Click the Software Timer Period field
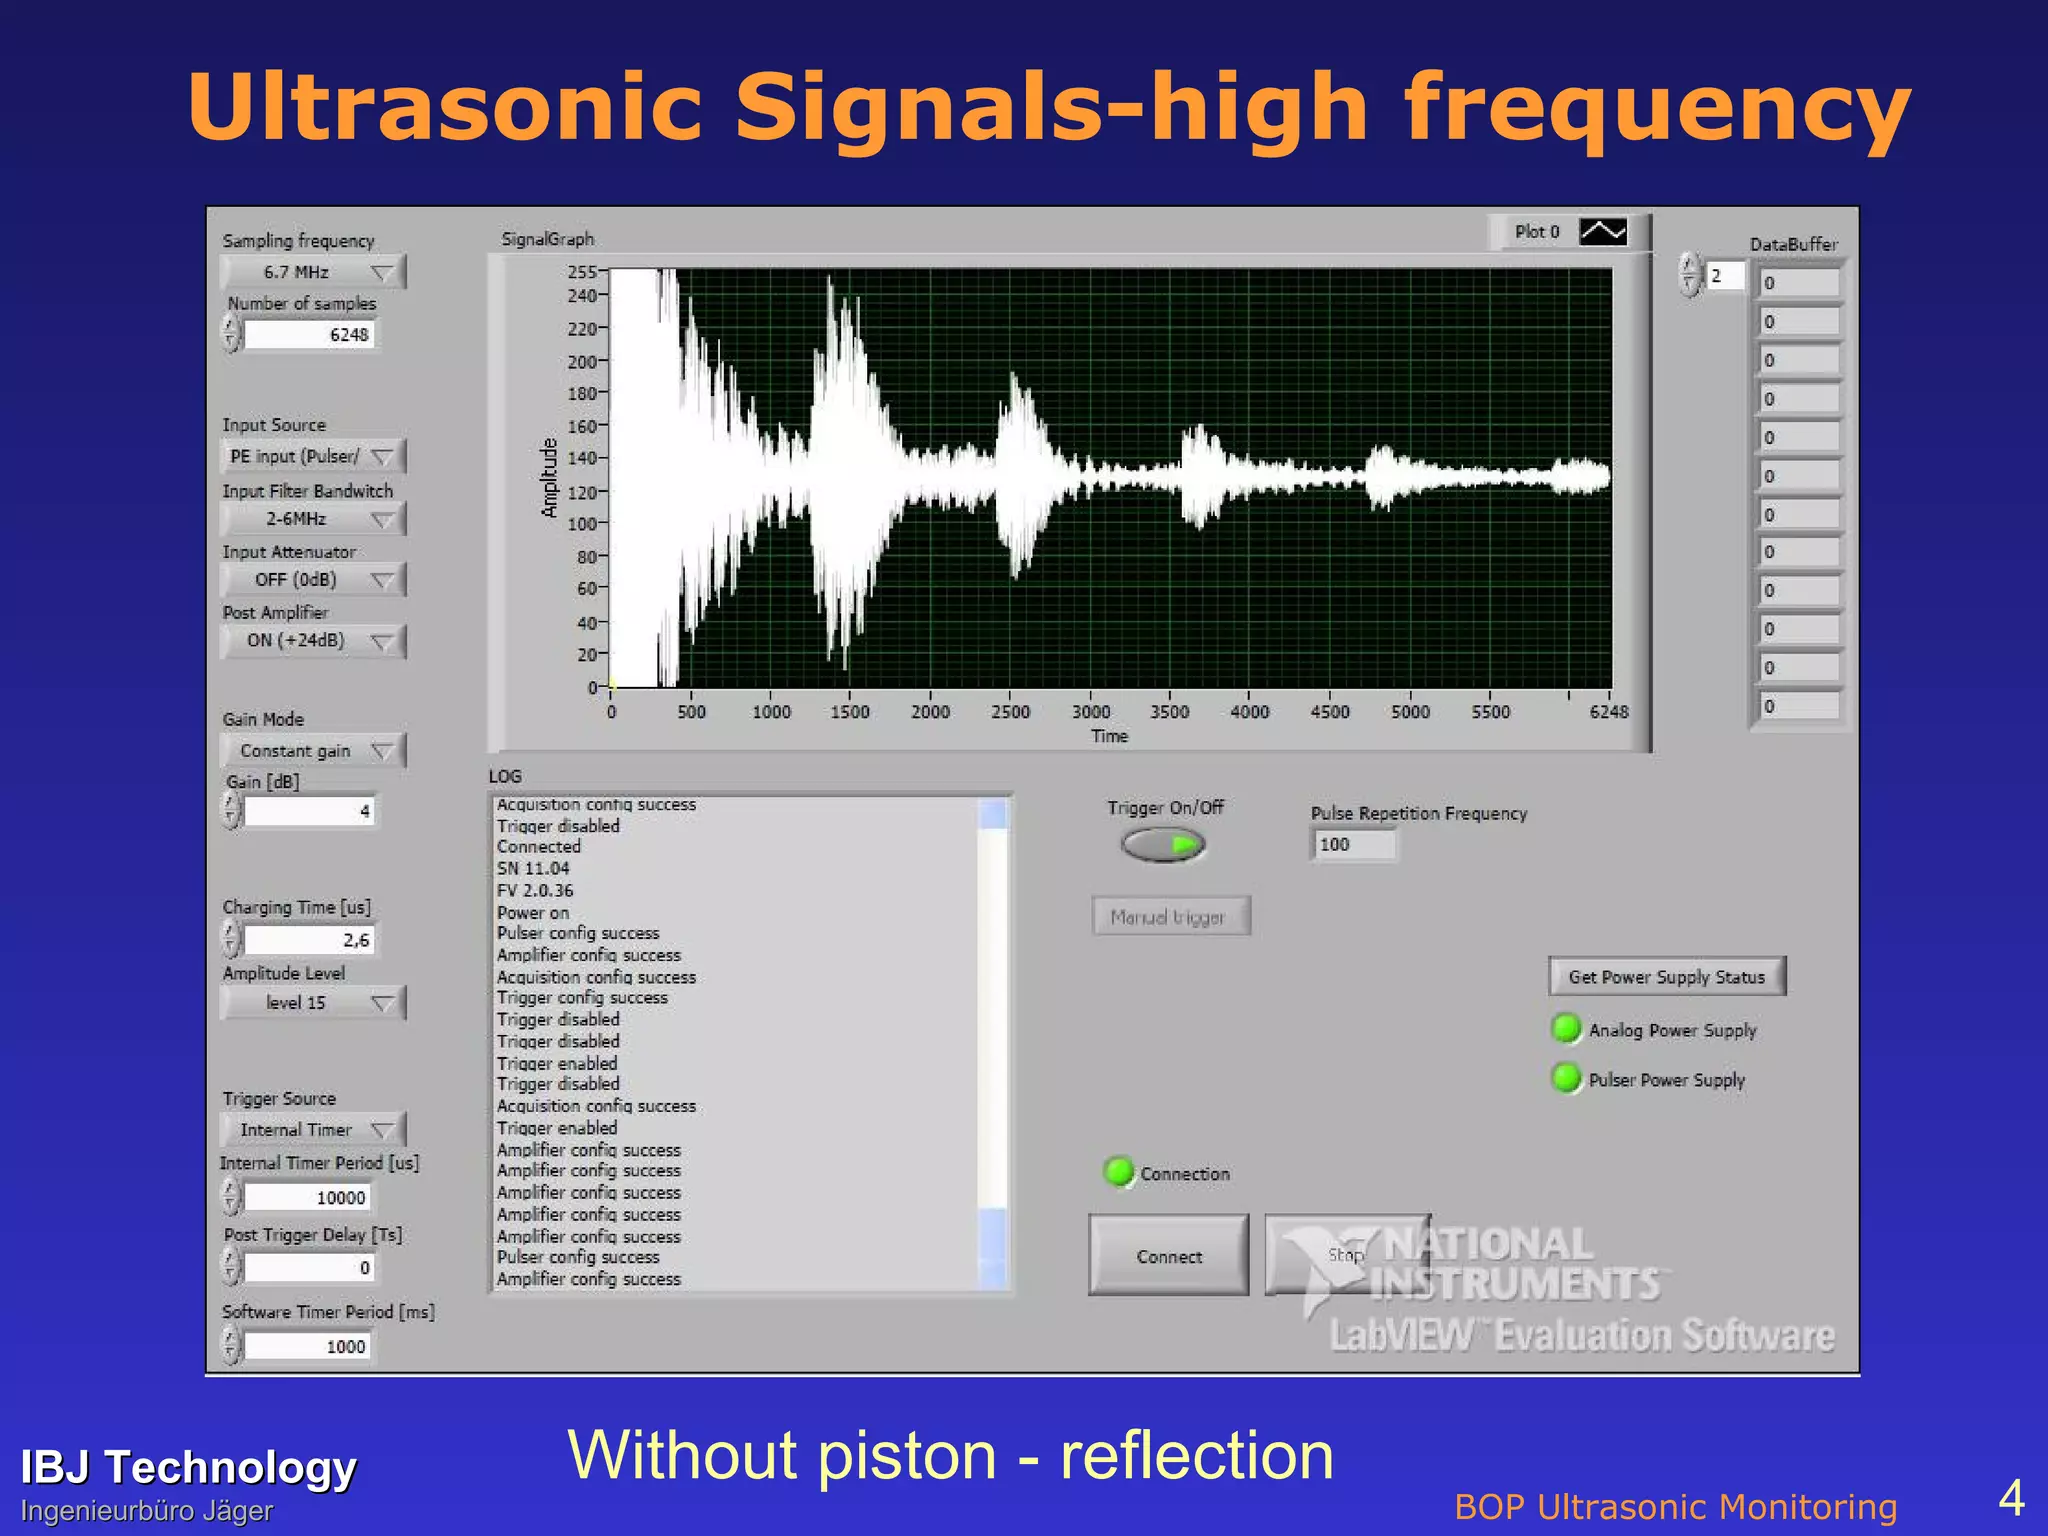Viewport: 2048px width, 1536px height. tap(309, 1347)
